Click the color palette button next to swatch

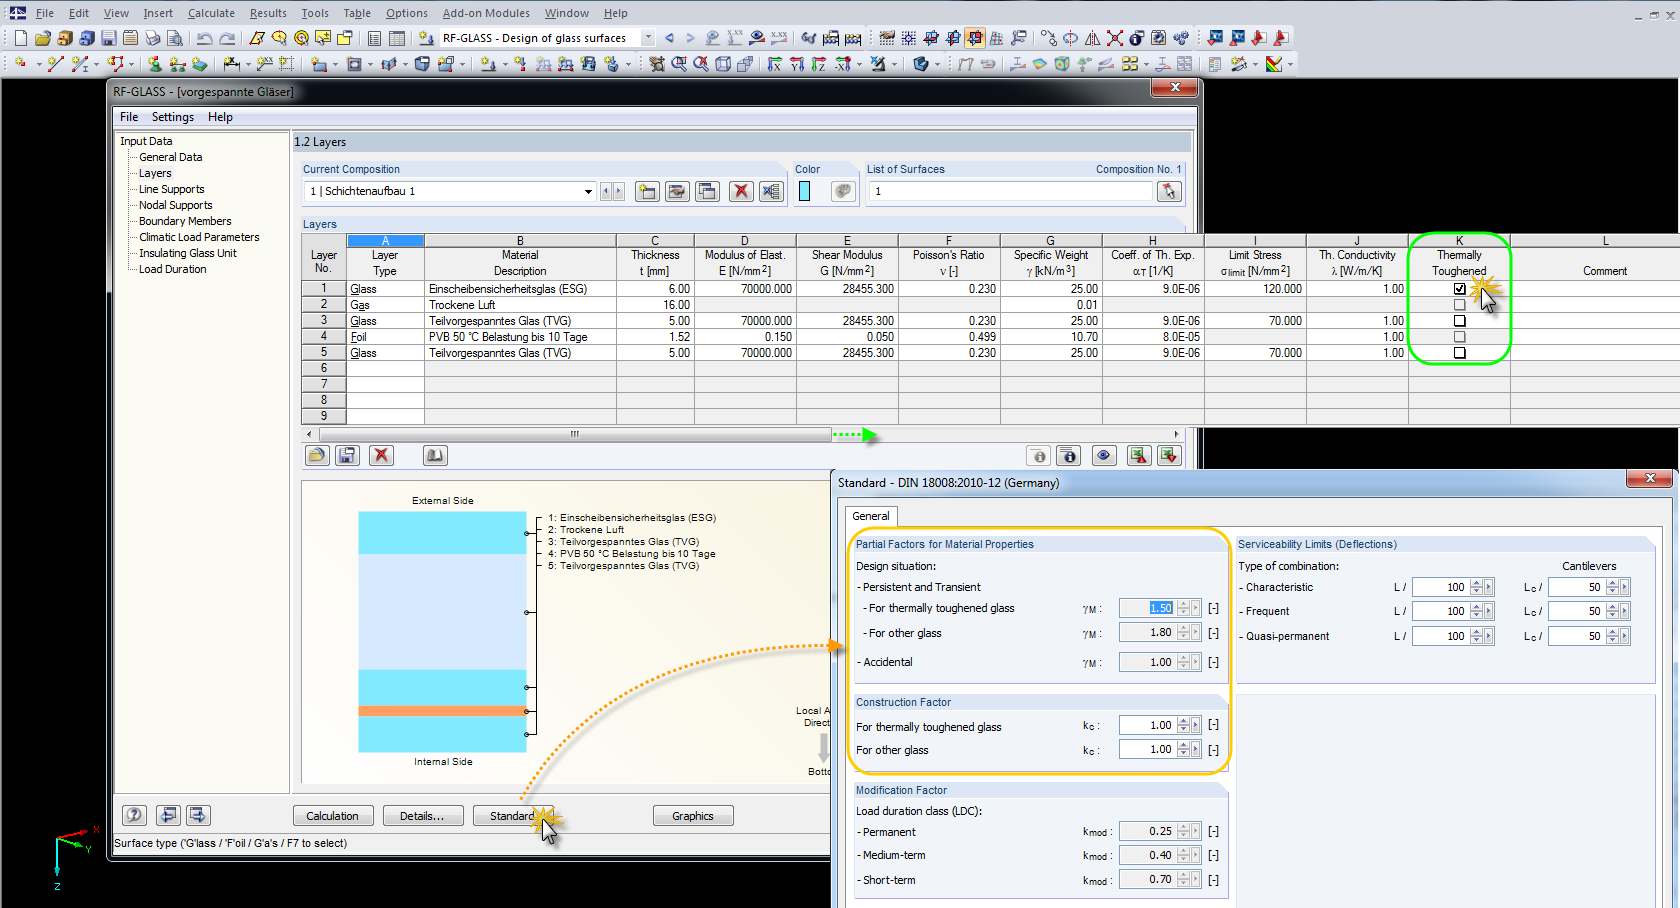[x=843, y=191]
